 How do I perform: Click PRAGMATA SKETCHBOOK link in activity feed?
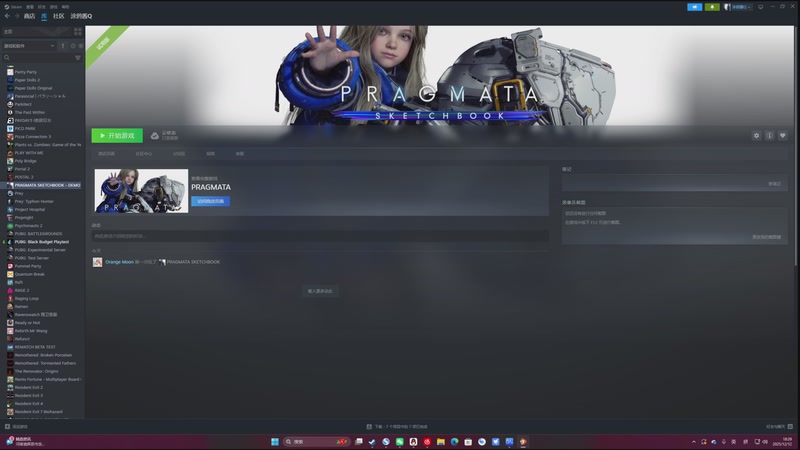193,262
